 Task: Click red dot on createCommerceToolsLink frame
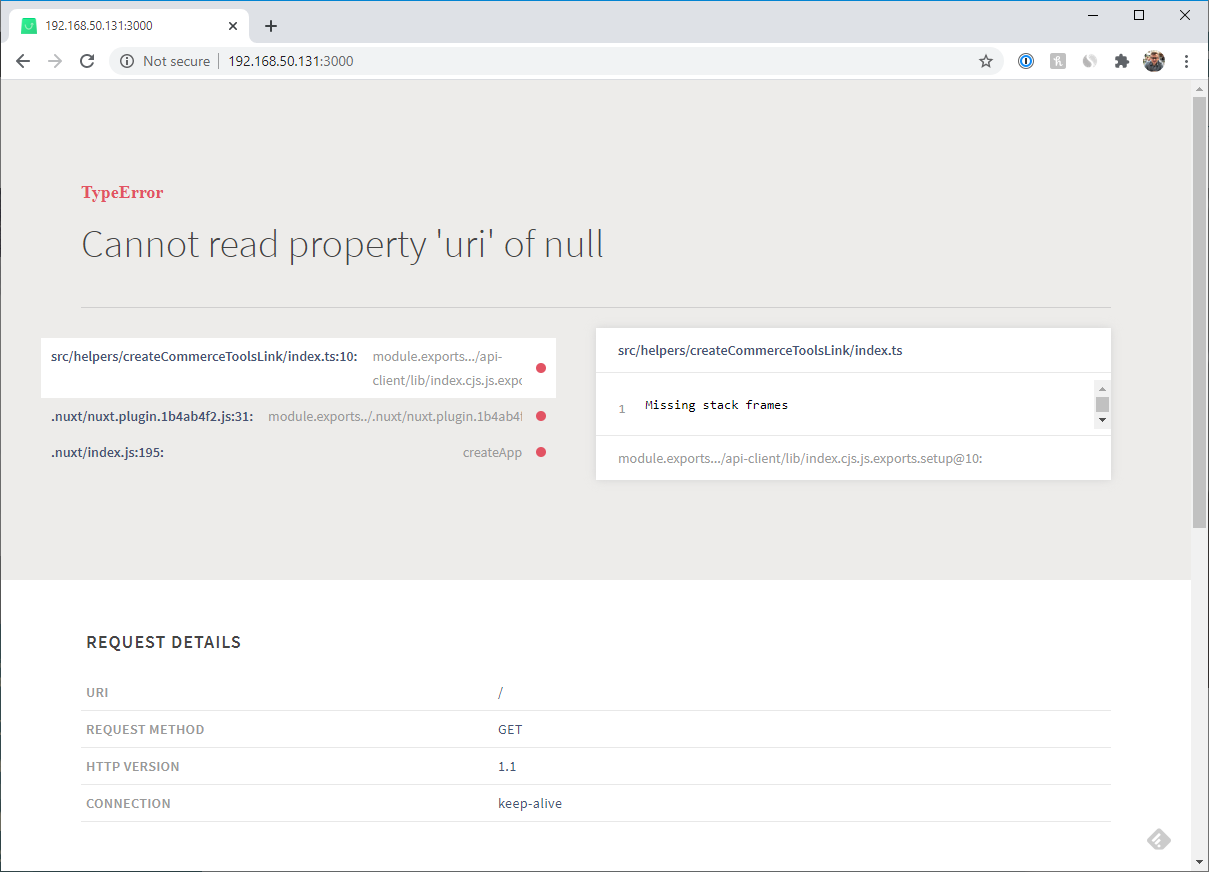541,368
